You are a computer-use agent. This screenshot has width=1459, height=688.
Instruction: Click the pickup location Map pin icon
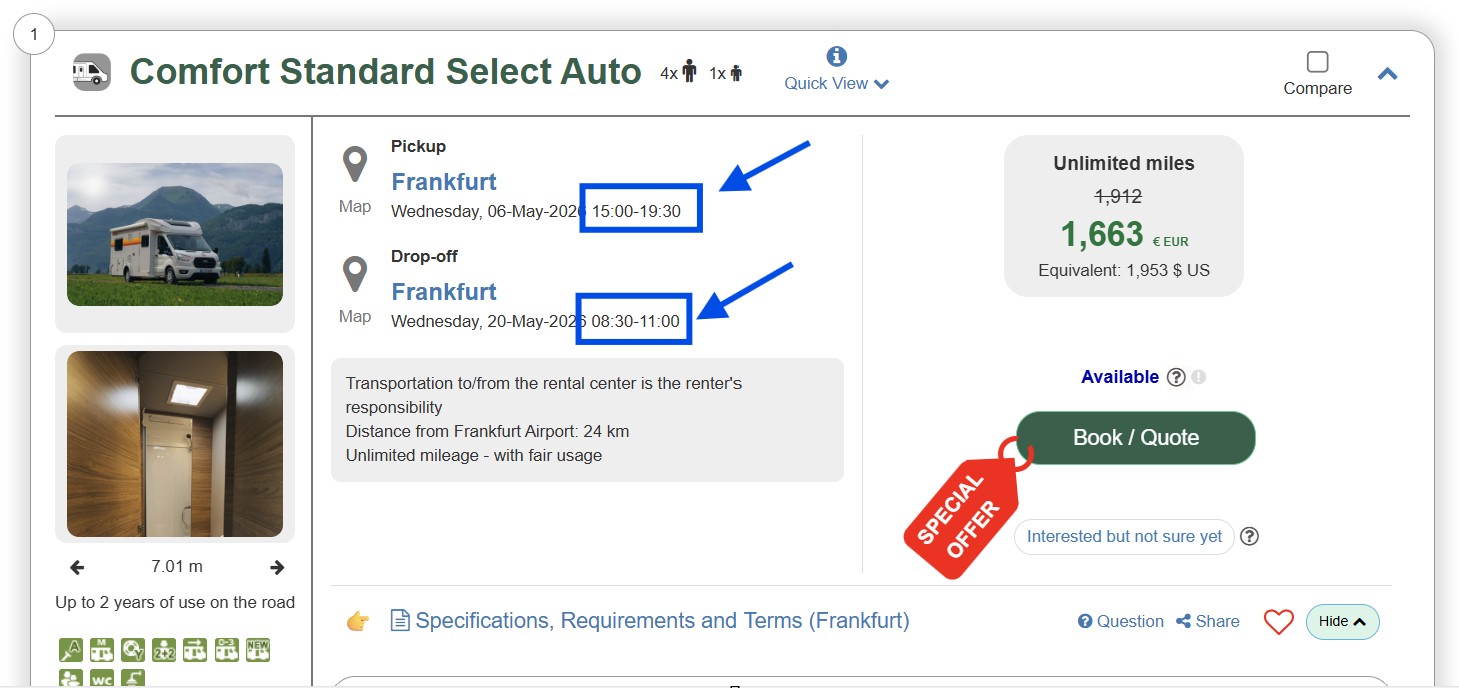[355, 163]
